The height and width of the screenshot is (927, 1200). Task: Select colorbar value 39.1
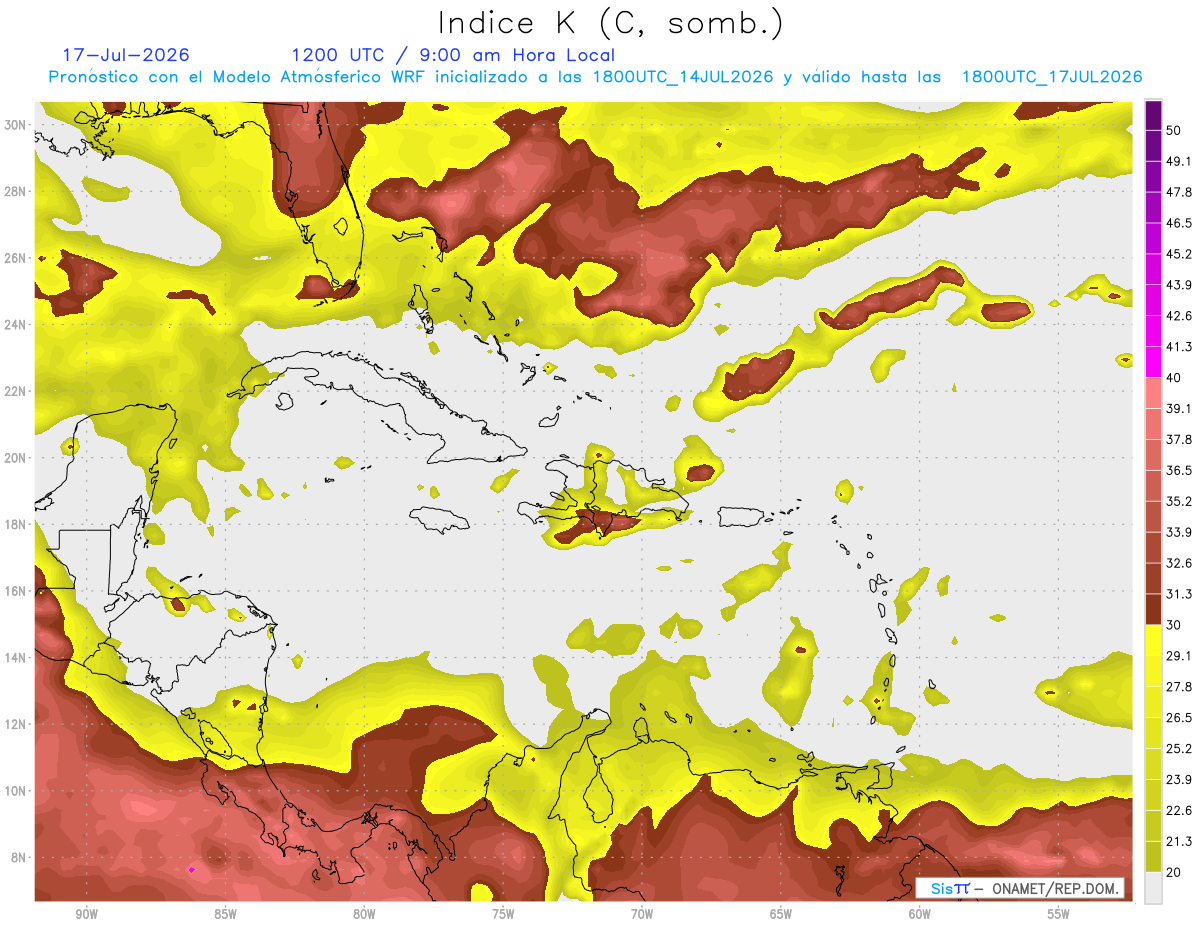(1179, 408)
